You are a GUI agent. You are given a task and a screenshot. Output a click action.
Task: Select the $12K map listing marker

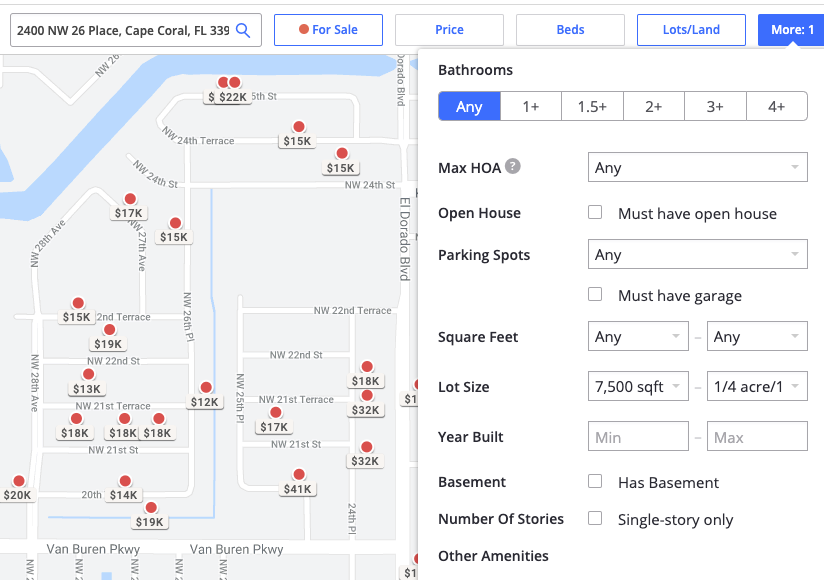point(205,401)
